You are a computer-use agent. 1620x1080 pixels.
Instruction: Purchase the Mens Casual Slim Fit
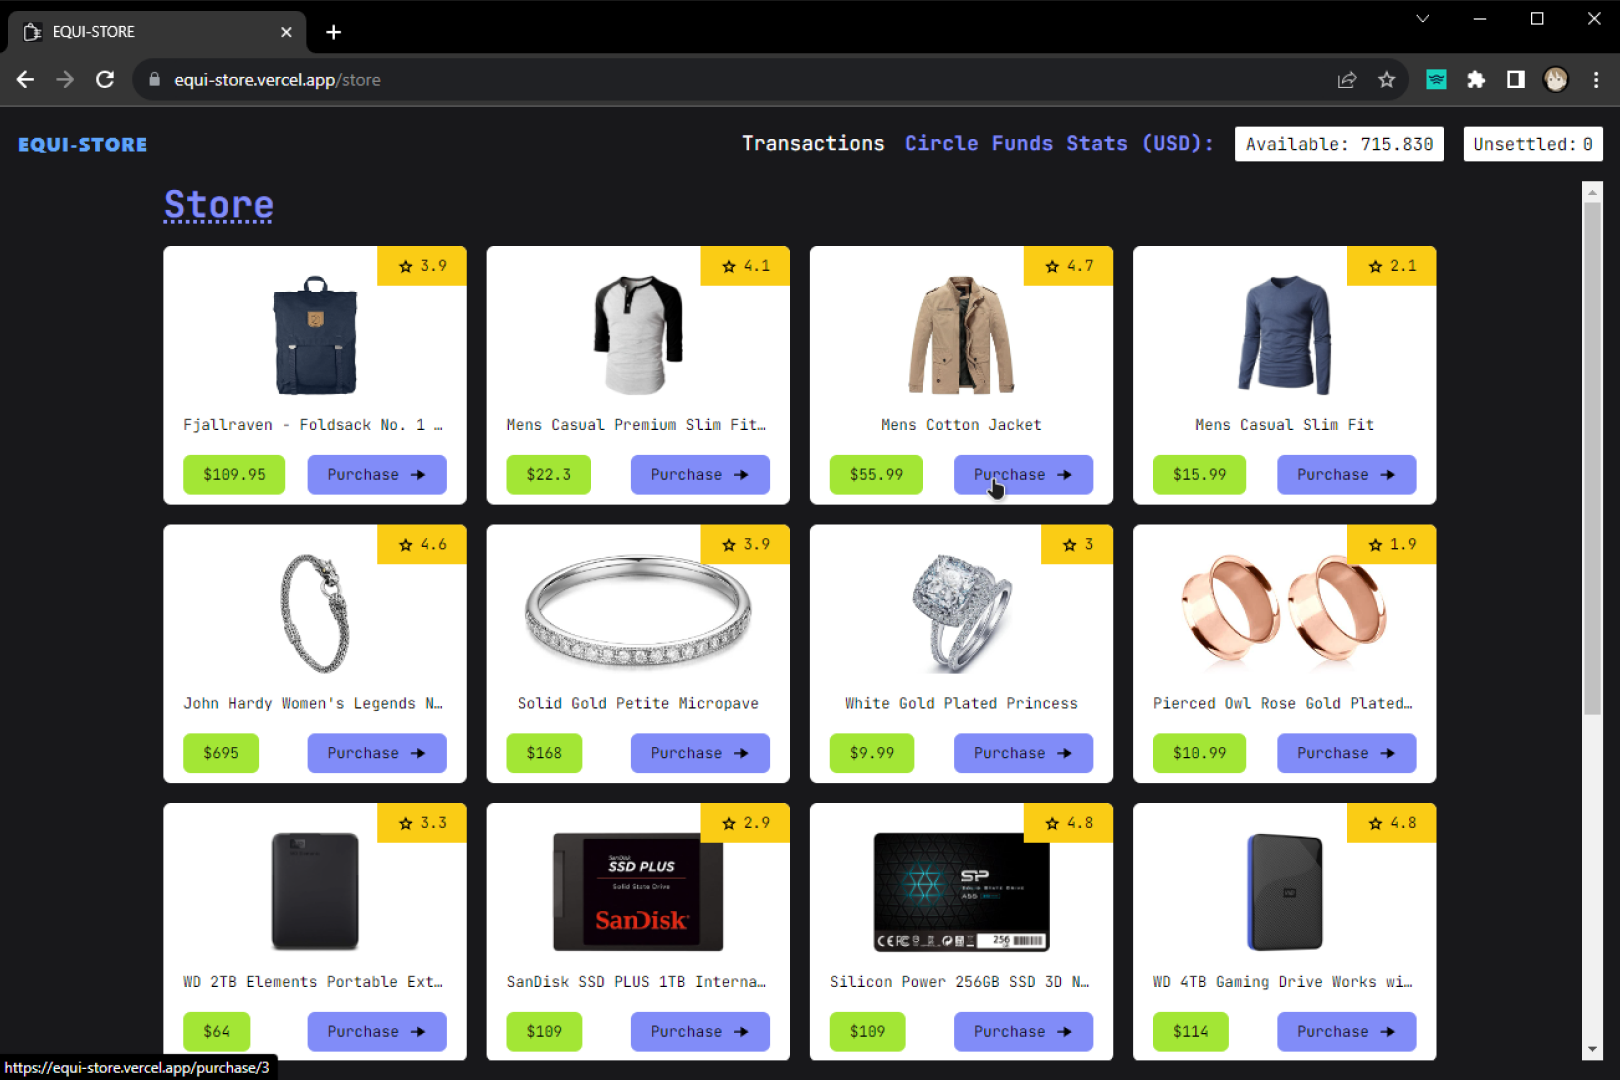click(1346, 475)
